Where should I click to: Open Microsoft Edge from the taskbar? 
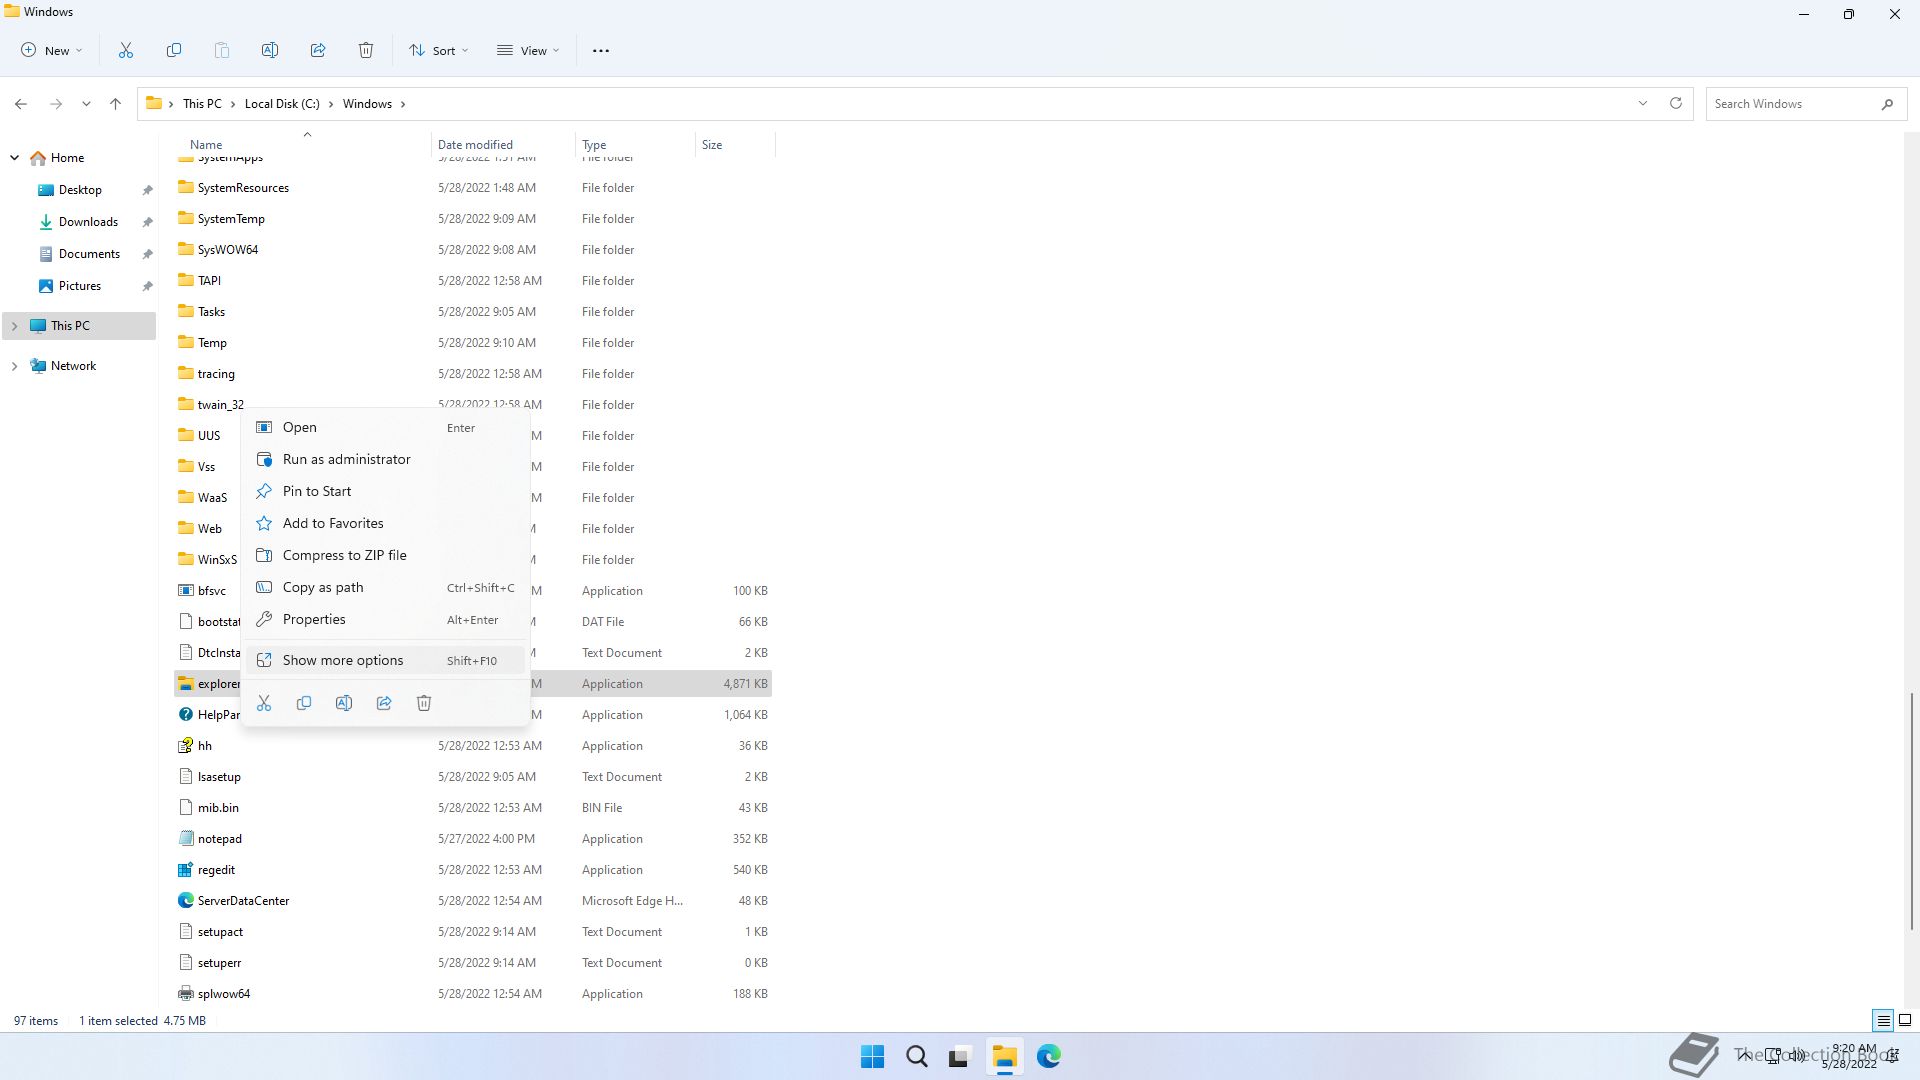coord(1048,1056)
